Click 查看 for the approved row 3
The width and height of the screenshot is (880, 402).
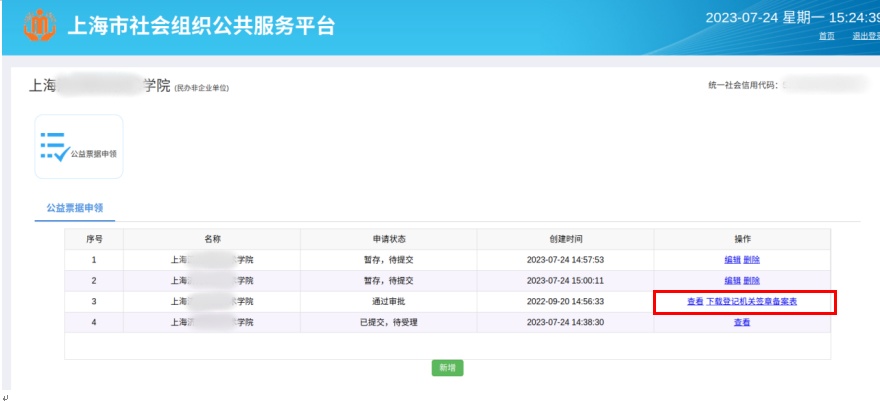tap(695, 302)
